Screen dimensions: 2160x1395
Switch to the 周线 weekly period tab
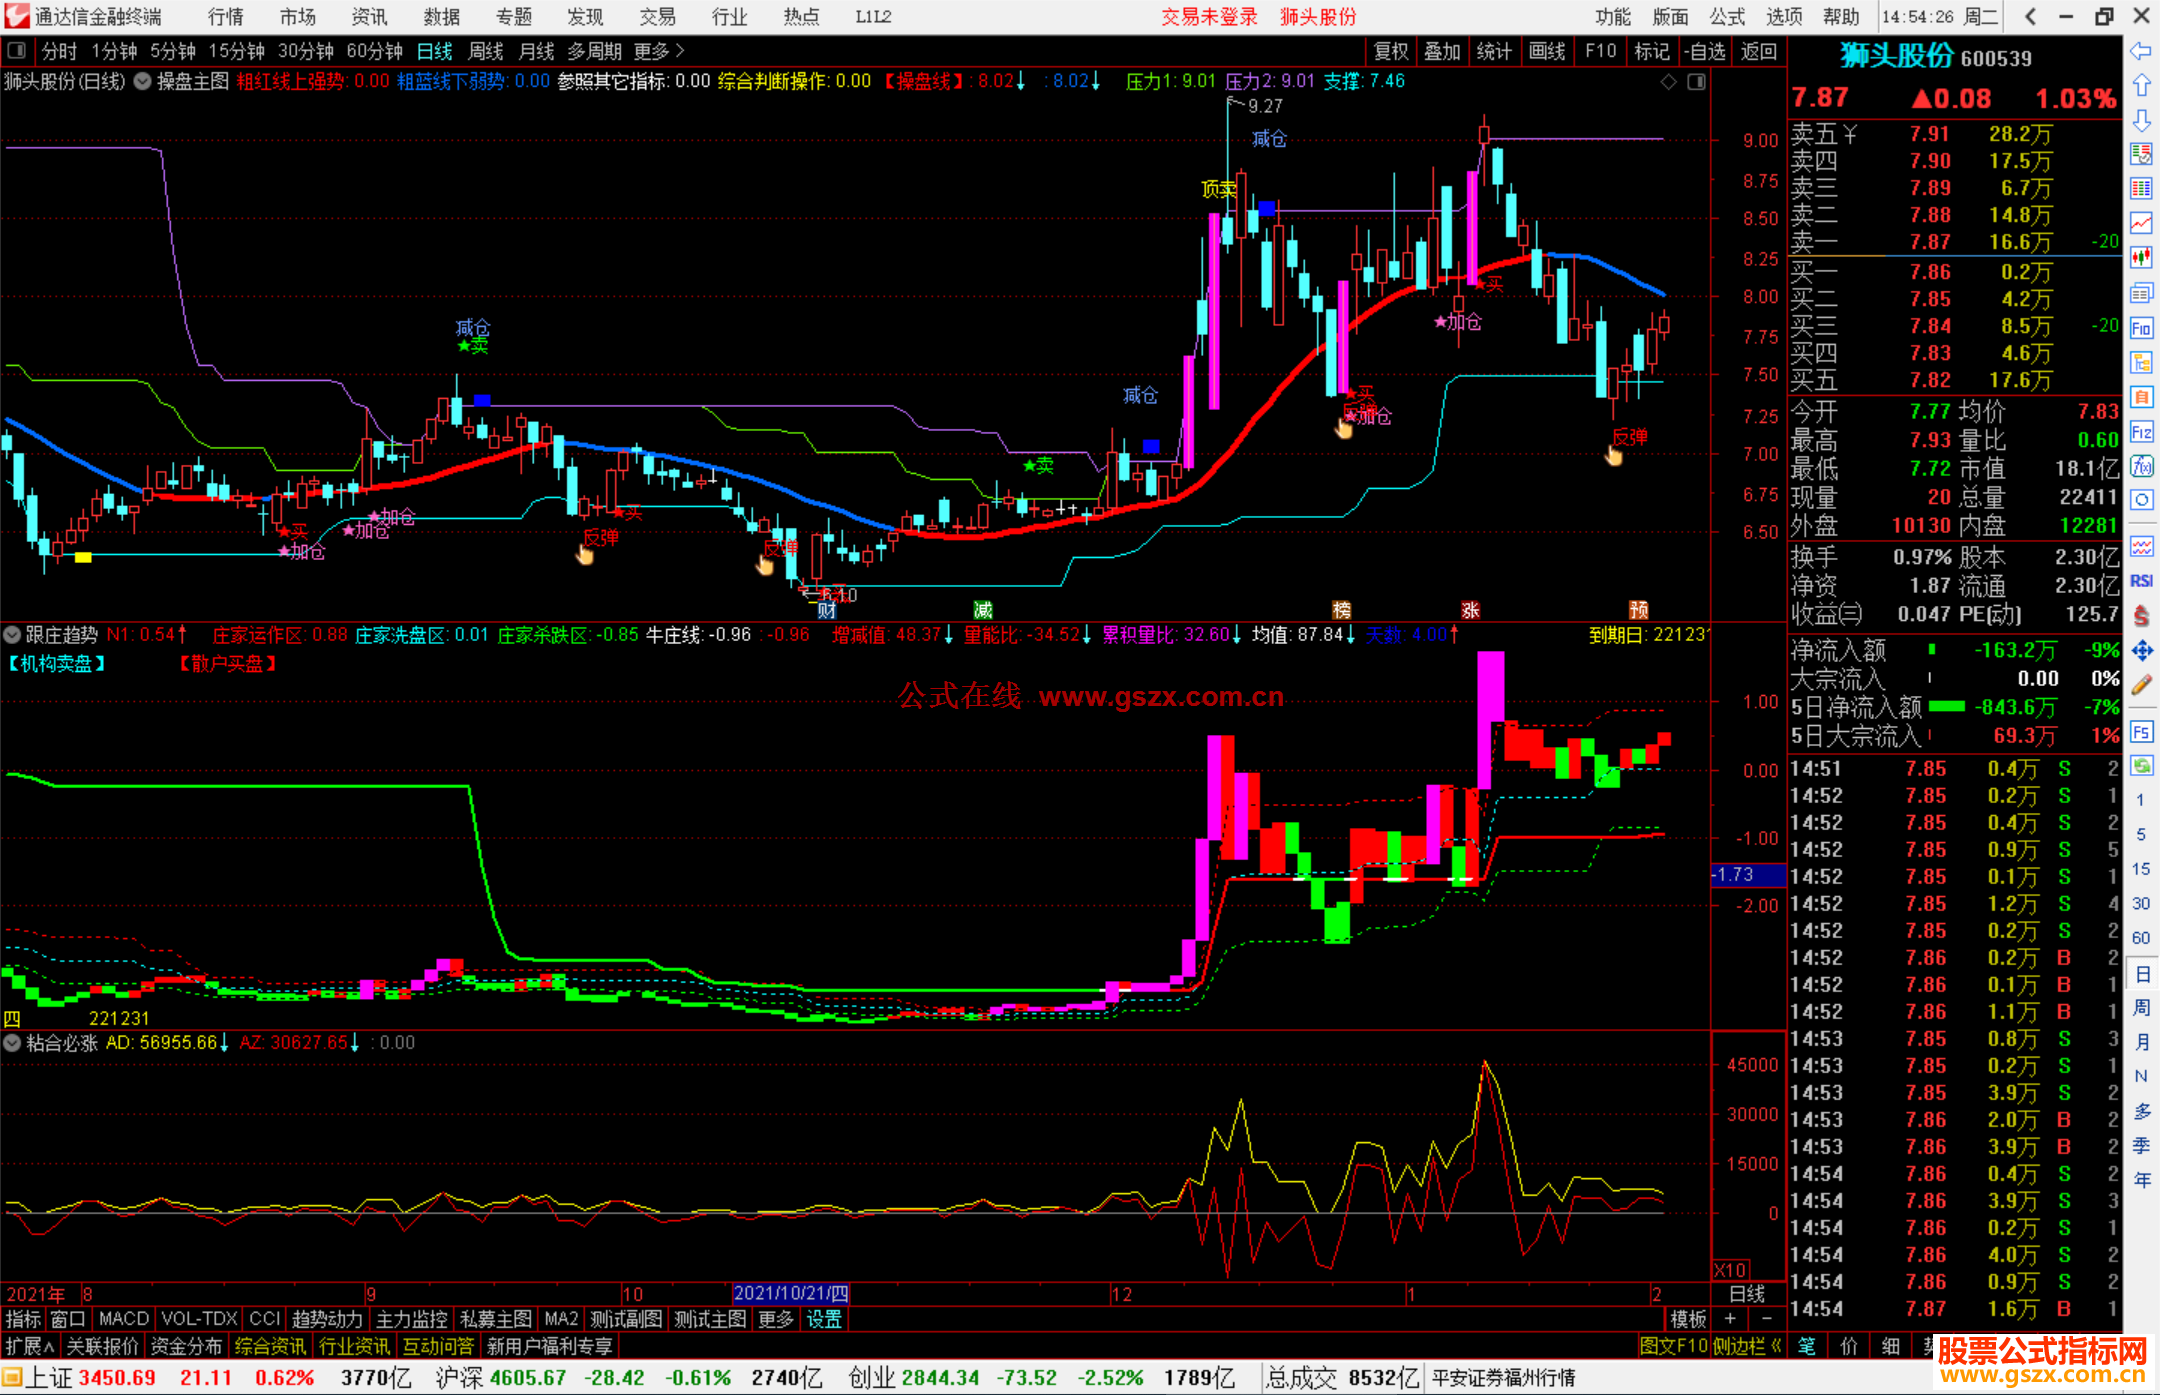[486, 51]
